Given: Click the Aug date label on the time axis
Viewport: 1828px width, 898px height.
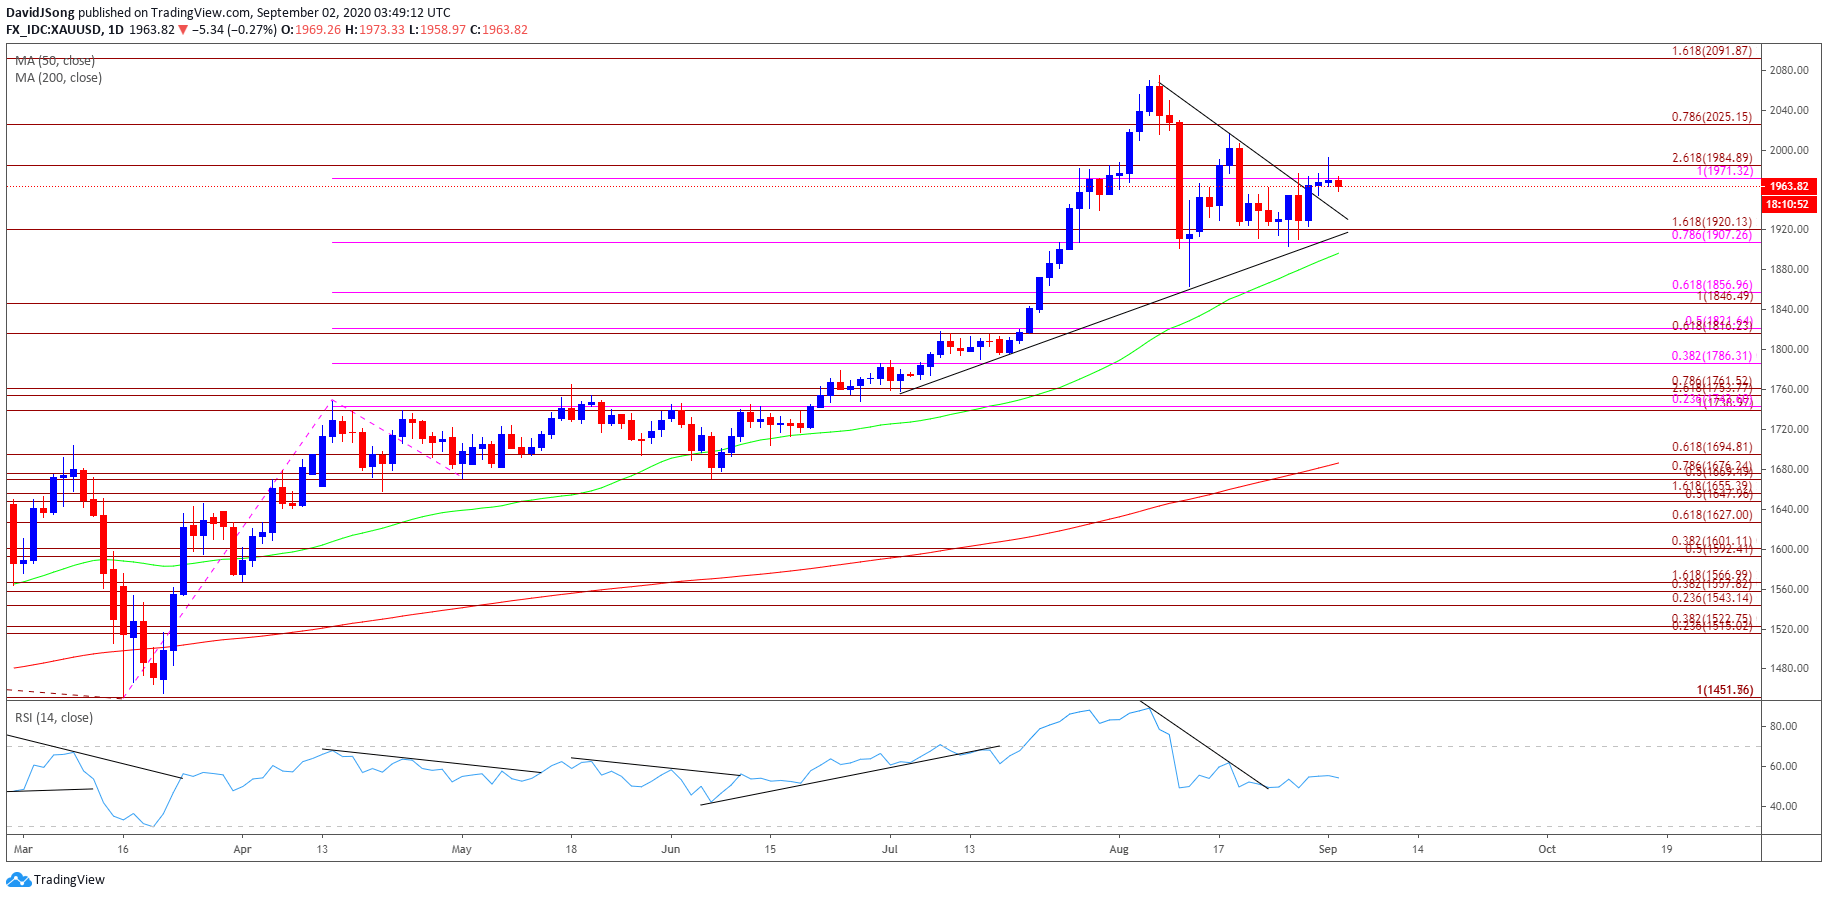Looking at the screenshot, I should point(1119,850).
